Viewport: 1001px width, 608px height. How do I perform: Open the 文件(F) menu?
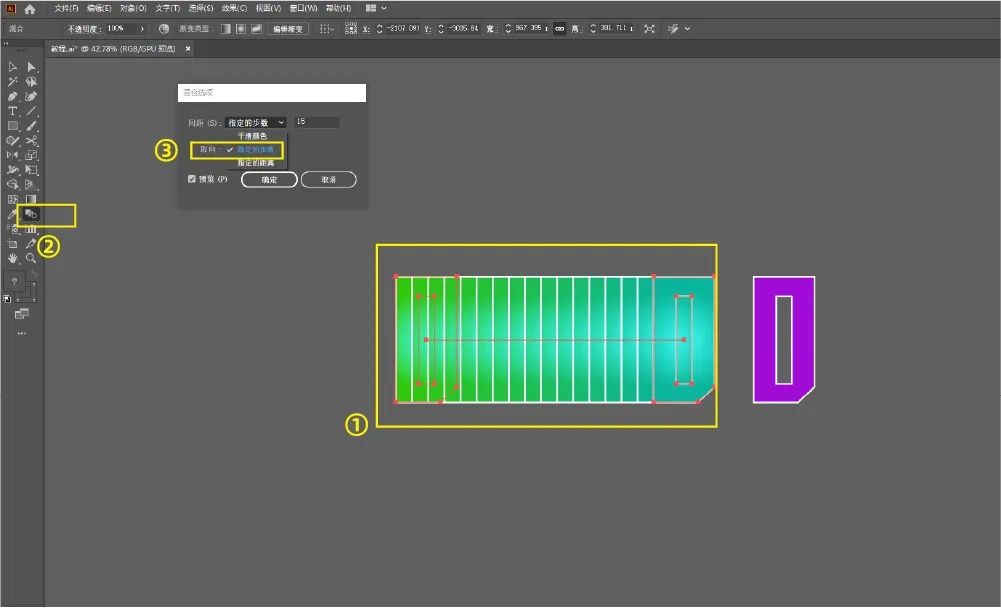pyautogui.click(x=66, y=8)
